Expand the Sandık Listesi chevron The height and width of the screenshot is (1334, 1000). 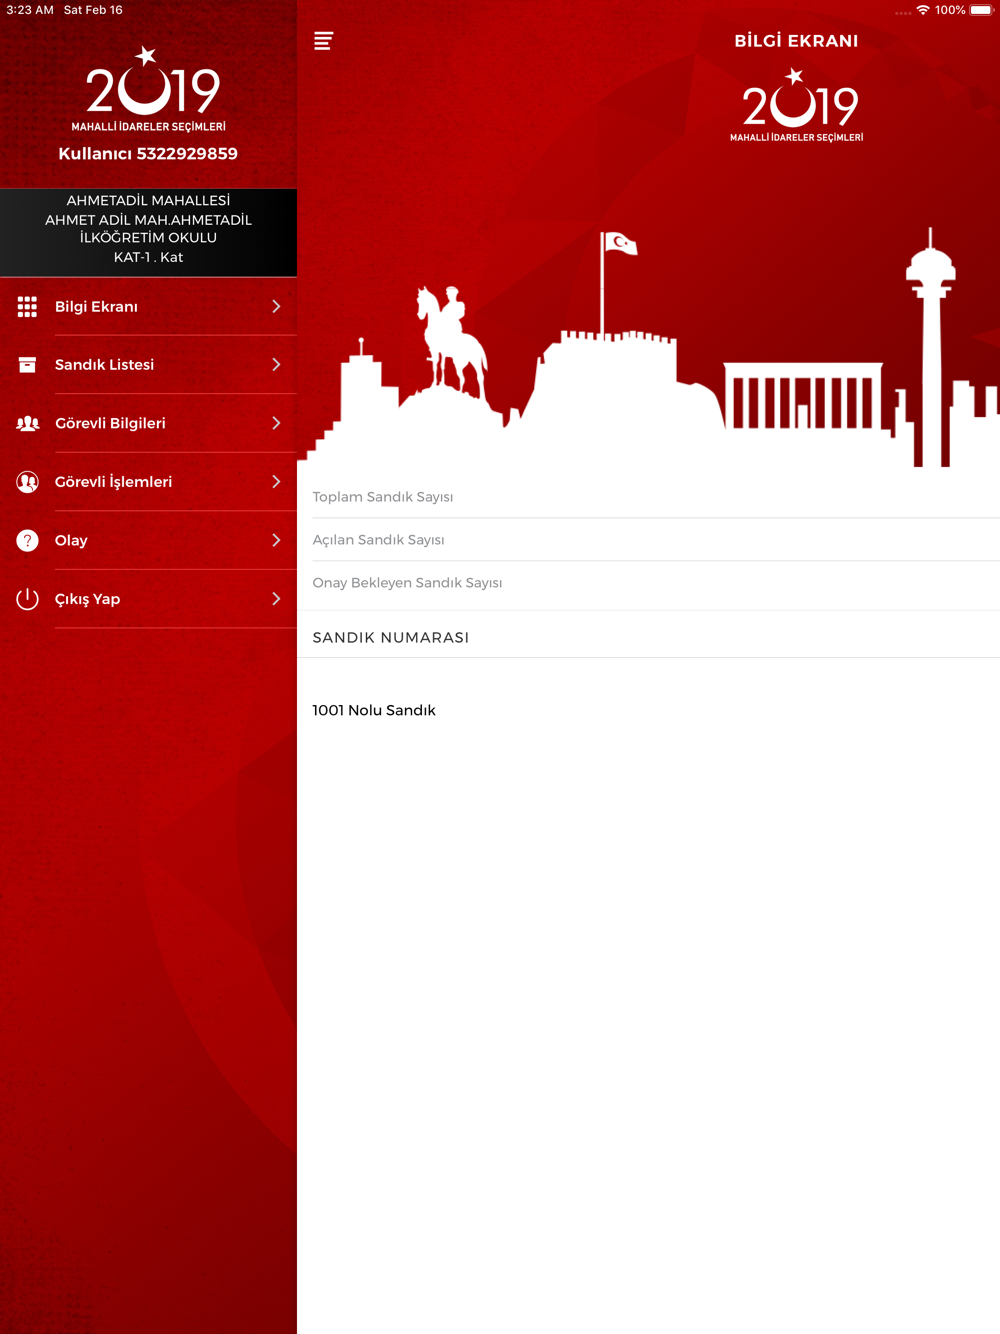pos(276,365)
